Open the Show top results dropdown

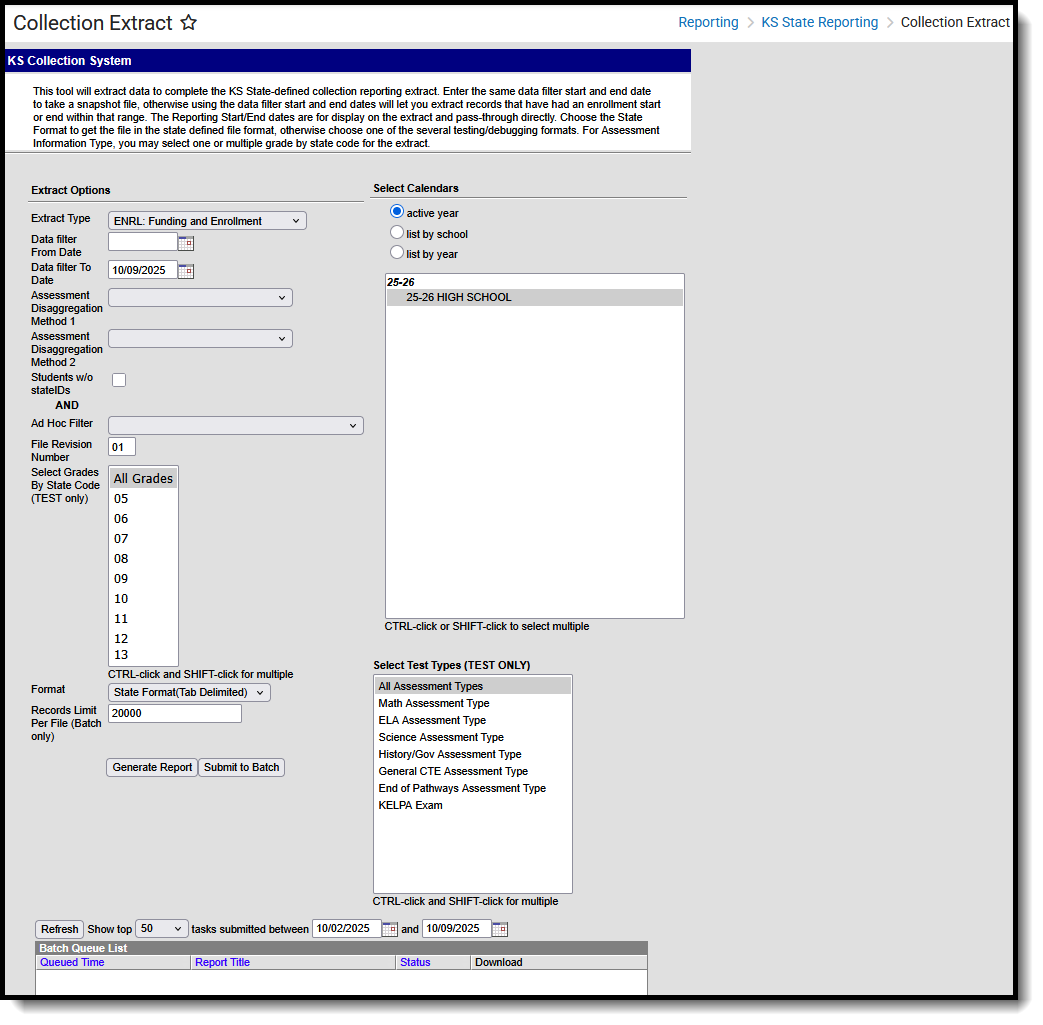click(161, 929)
